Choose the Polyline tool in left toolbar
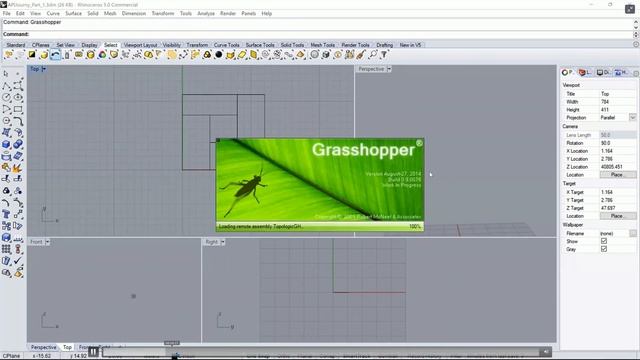 6,86
